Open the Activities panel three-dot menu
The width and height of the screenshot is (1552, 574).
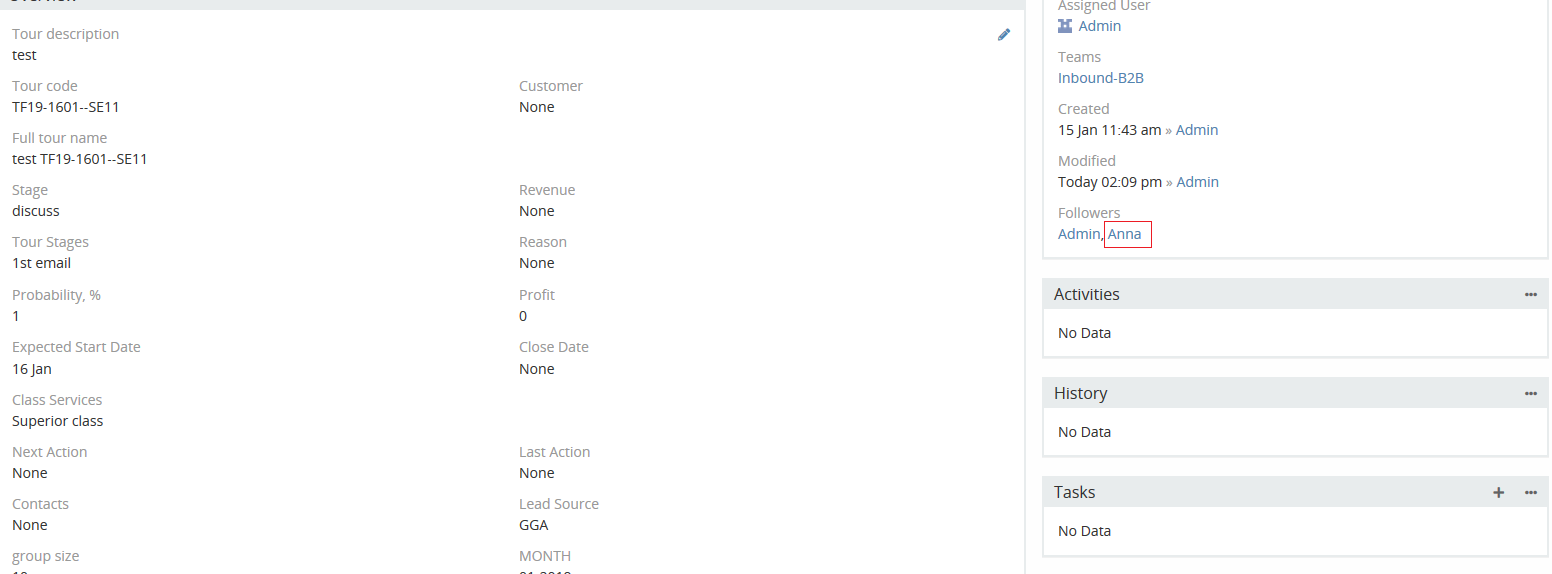[x=1530, y=294]
